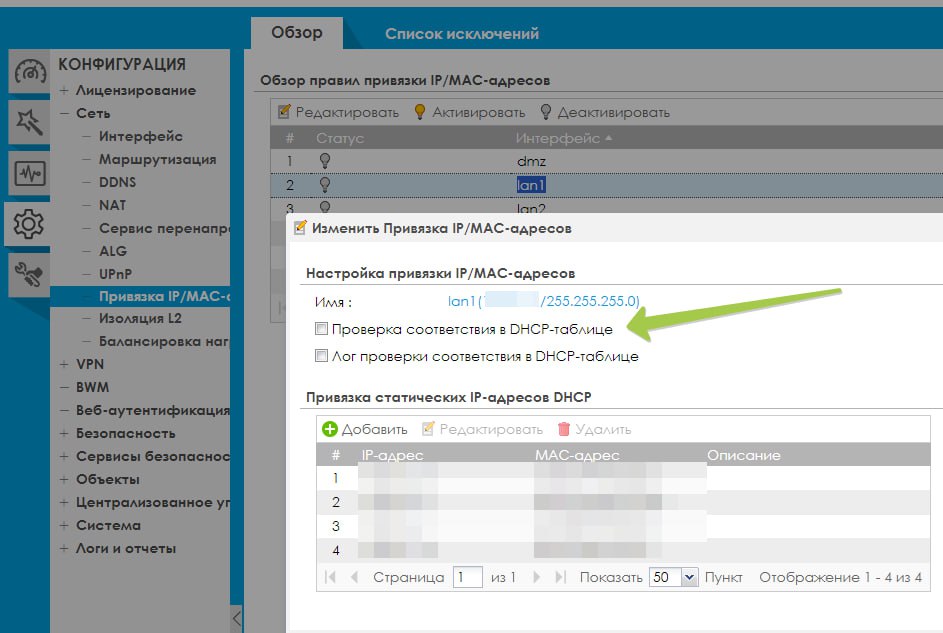The height and width of the screenshot is (633, 943).
Task: Go to first page arrow in pager
Action: (330, 577)
